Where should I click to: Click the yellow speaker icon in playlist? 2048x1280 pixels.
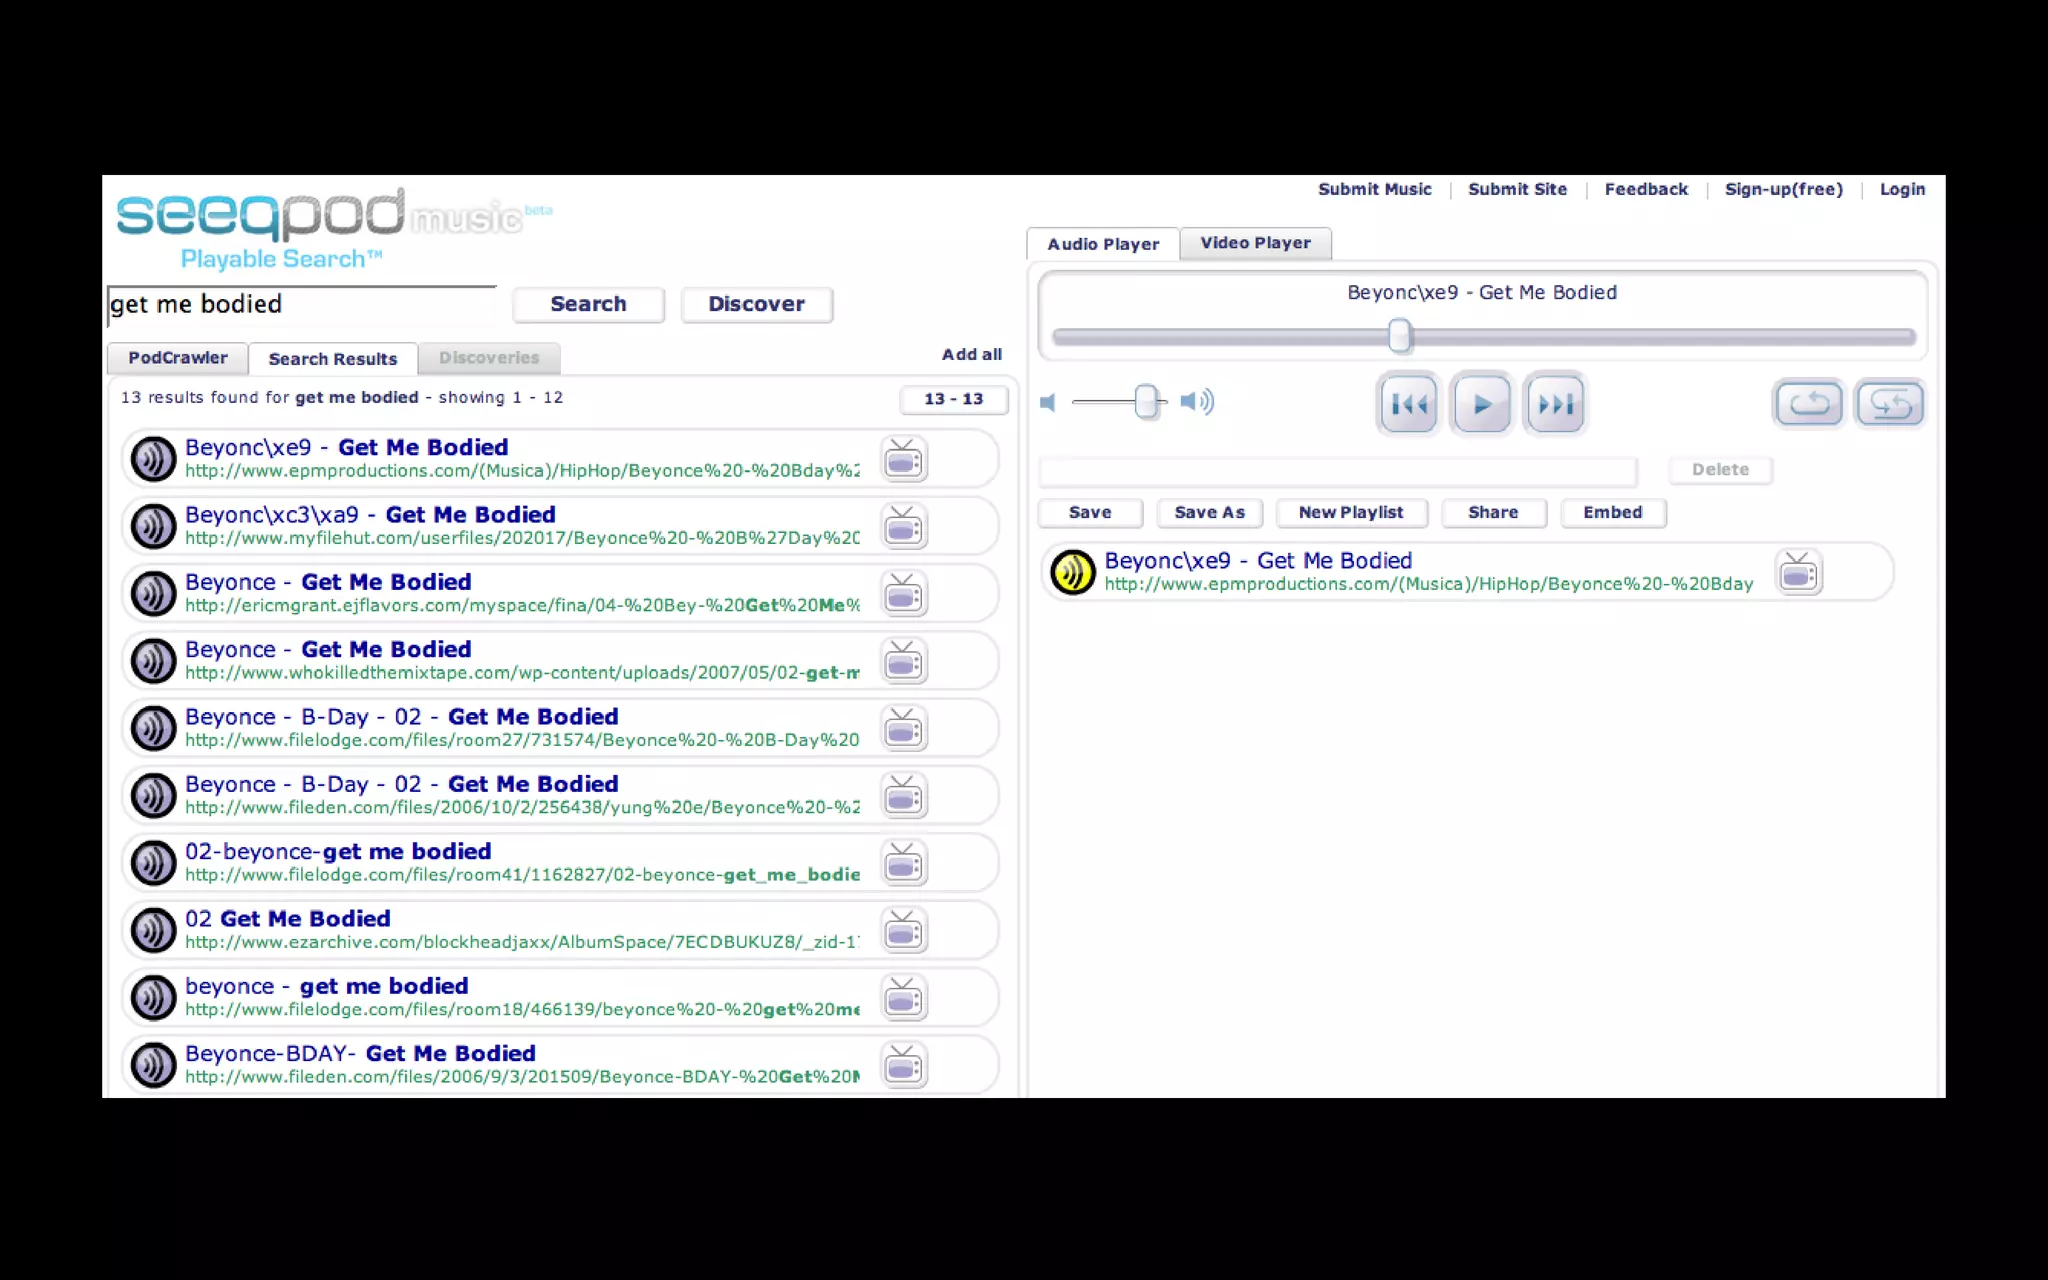[1072, 572]
